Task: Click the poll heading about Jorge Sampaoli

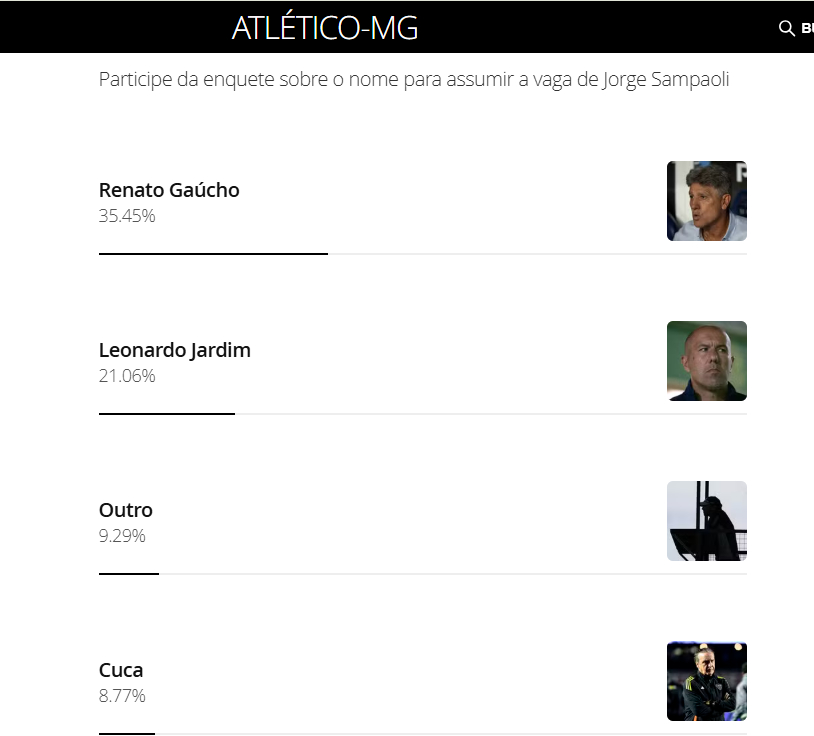Action: (414, 80)
